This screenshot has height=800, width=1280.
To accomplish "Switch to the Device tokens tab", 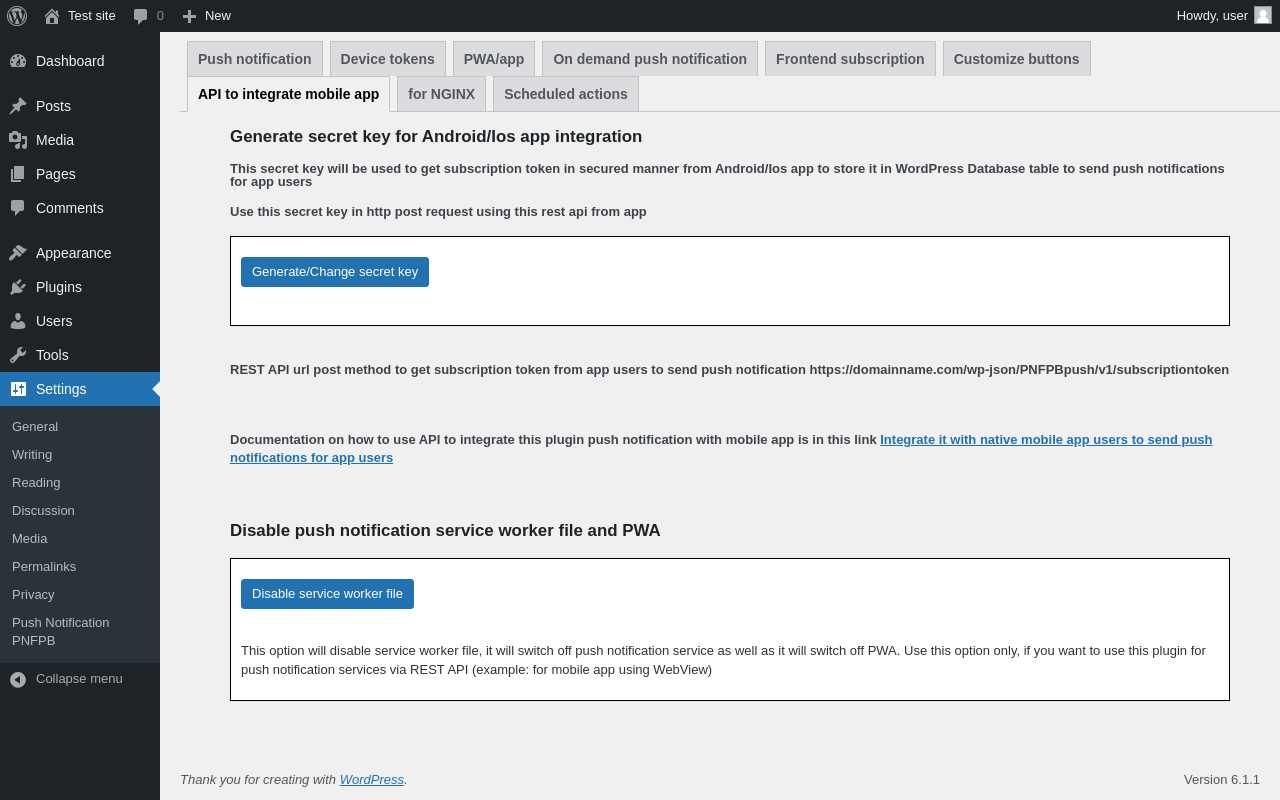I will 387,59.
